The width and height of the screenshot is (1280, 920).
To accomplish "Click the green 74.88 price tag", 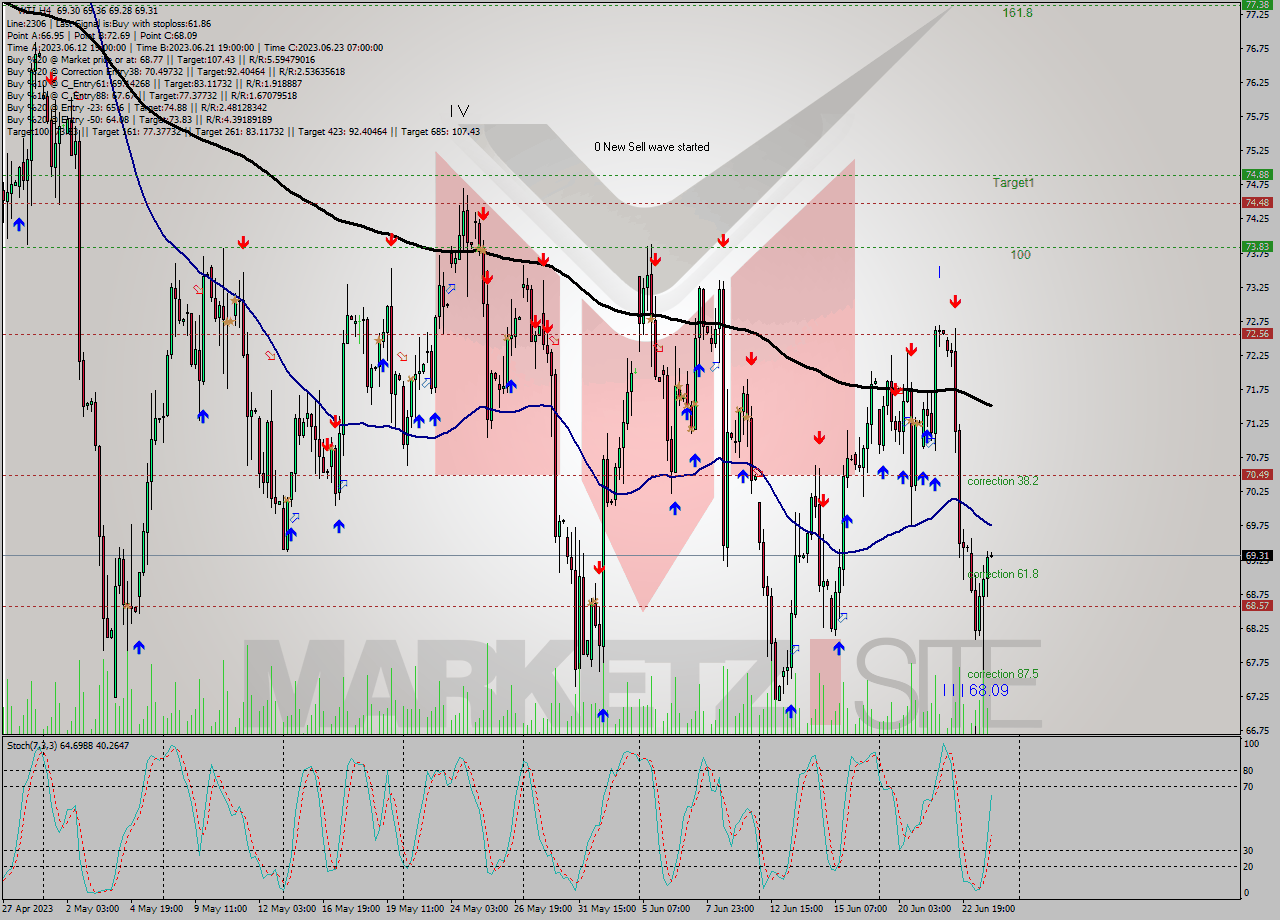I will [1257, 174].
